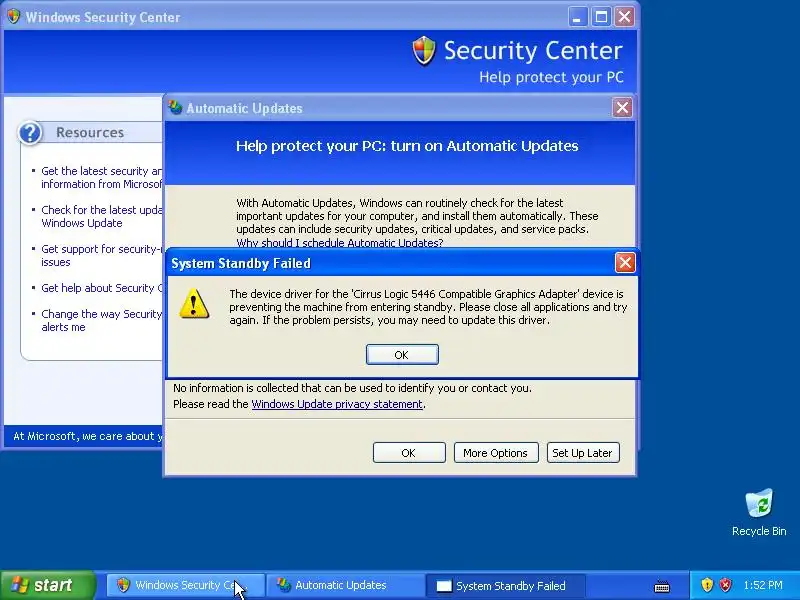Open 'Why should I schedule Automatic Updates?' link

coord(339,242)
